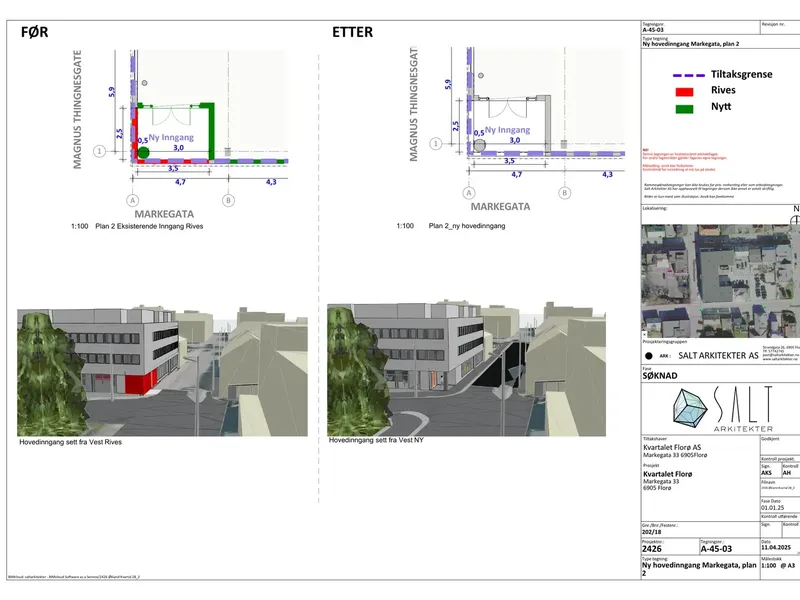The width and height of the screenshot is (800, 600).
Task: Click the 5,9 dimension in FØR plan
Action: click(112, 92)
